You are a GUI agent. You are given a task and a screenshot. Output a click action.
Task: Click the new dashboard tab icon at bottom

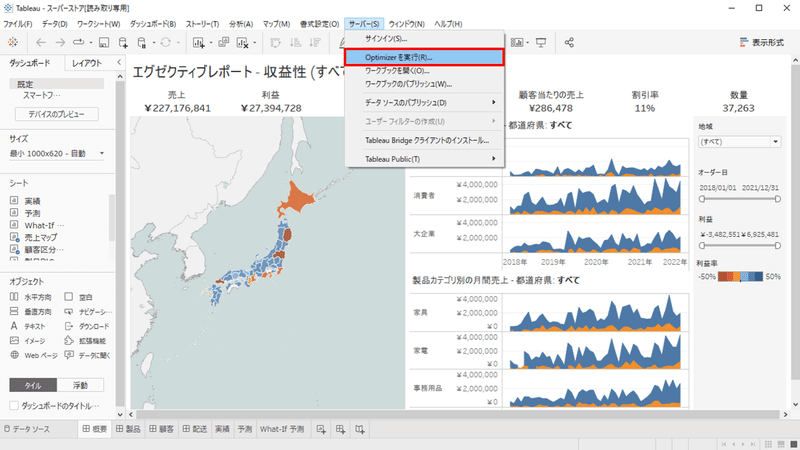341,429
